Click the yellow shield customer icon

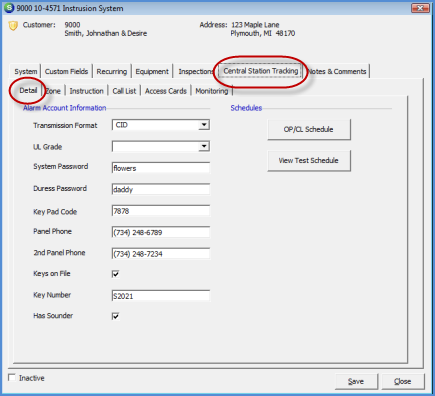[x=13, y=26]
